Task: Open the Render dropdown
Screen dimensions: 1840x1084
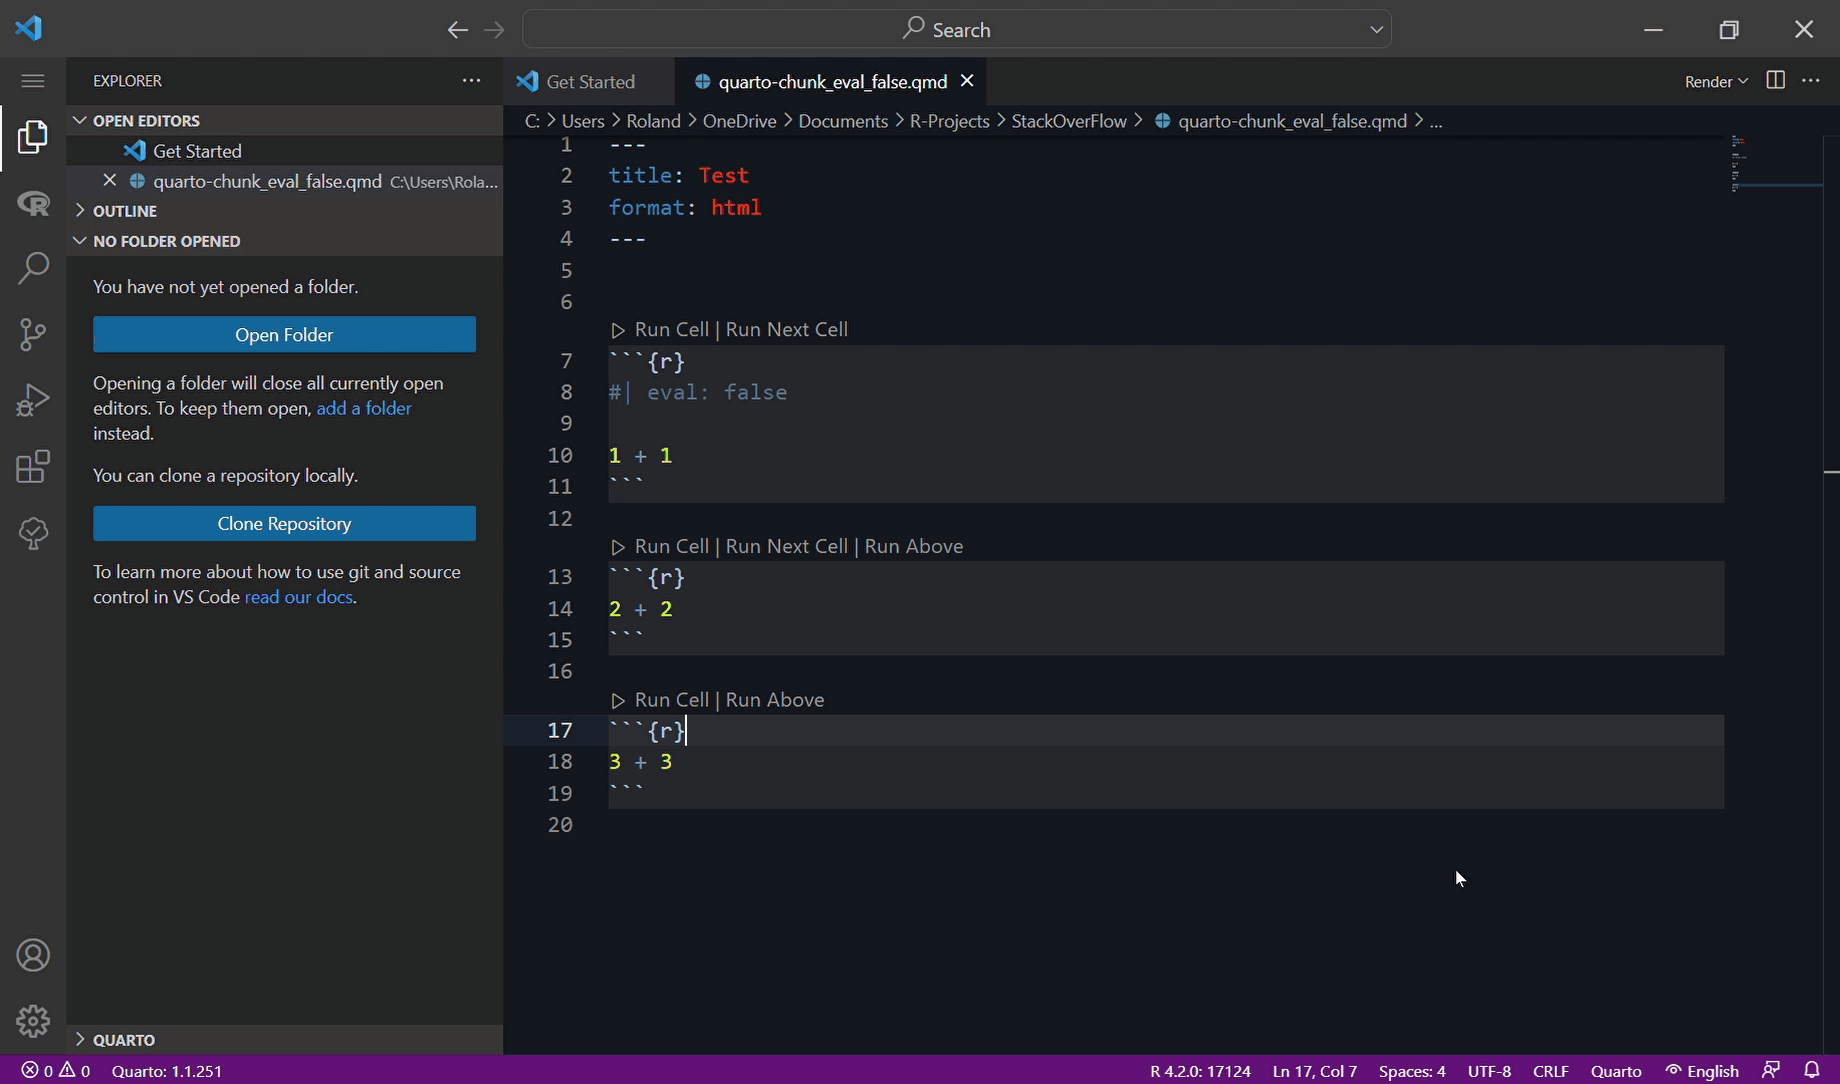Action: 1716,82
